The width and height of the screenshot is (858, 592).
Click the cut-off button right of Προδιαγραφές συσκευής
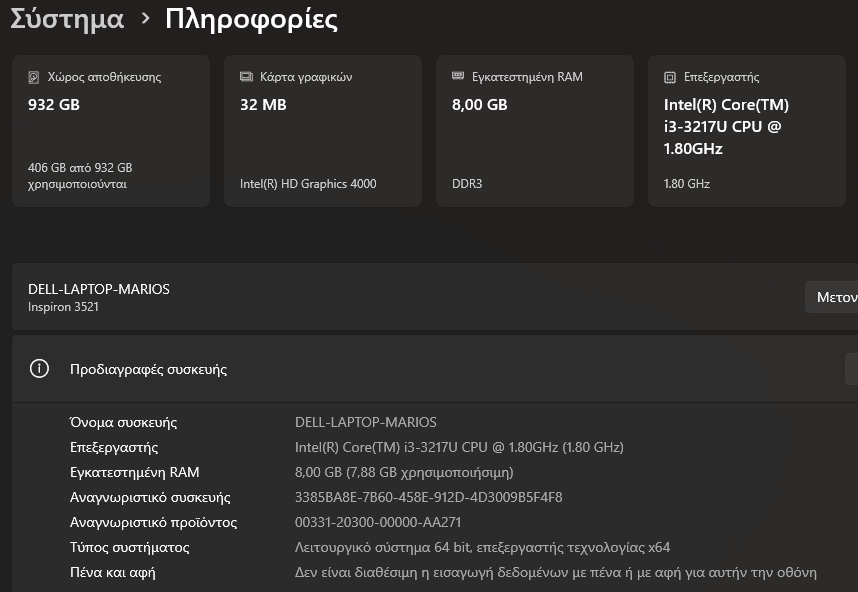pyautogui.click(x=851, y=369)
